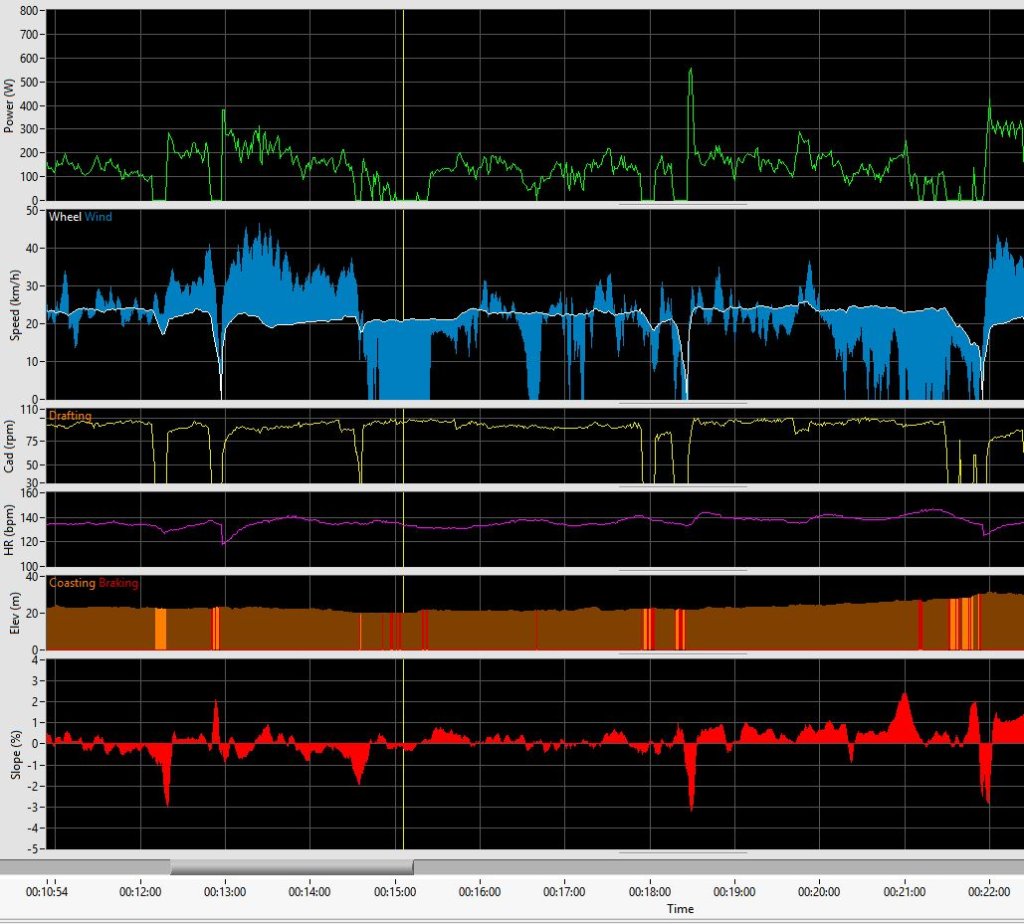
Task: Click the splitter handle below the power chart
Action: click(682, 204)
